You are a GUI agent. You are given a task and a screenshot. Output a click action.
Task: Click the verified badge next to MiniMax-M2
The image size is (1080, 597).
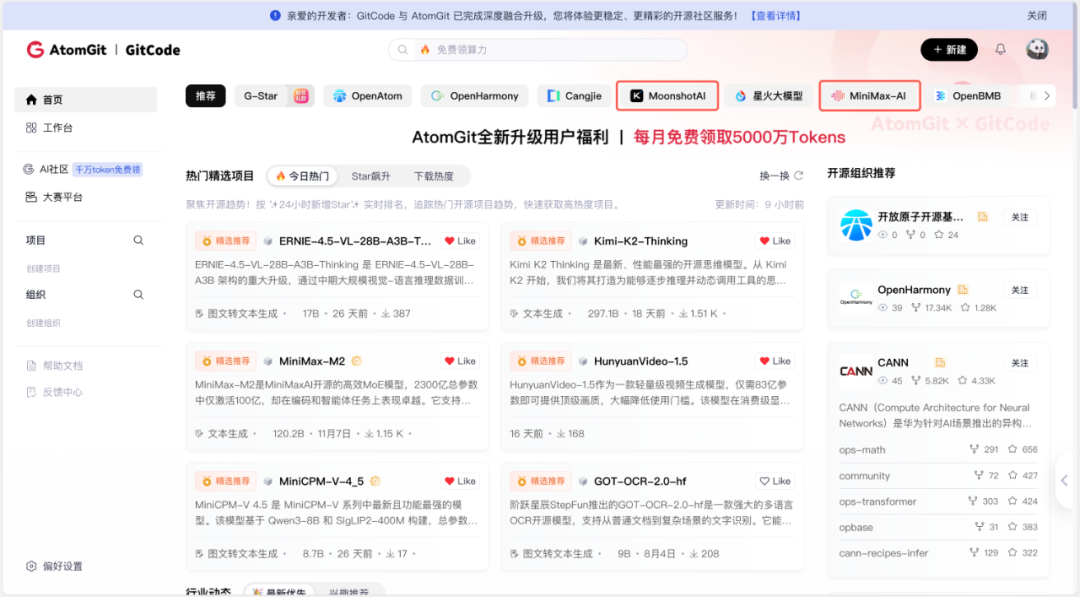tap(356, 361)
